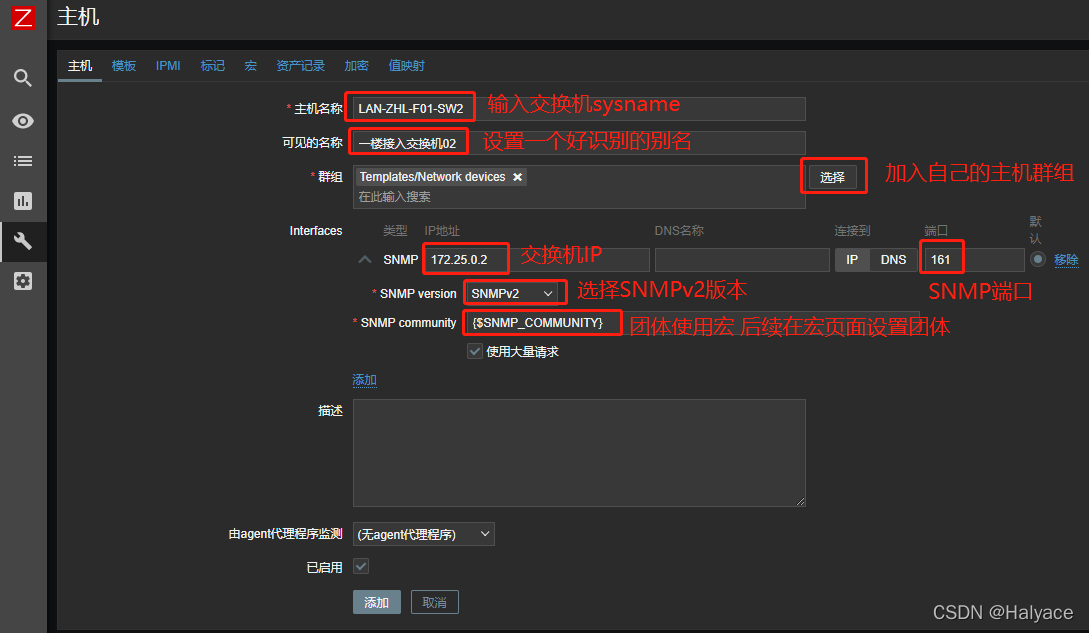
Task: Click inside the 描述 text area
Action: (579, 452)
